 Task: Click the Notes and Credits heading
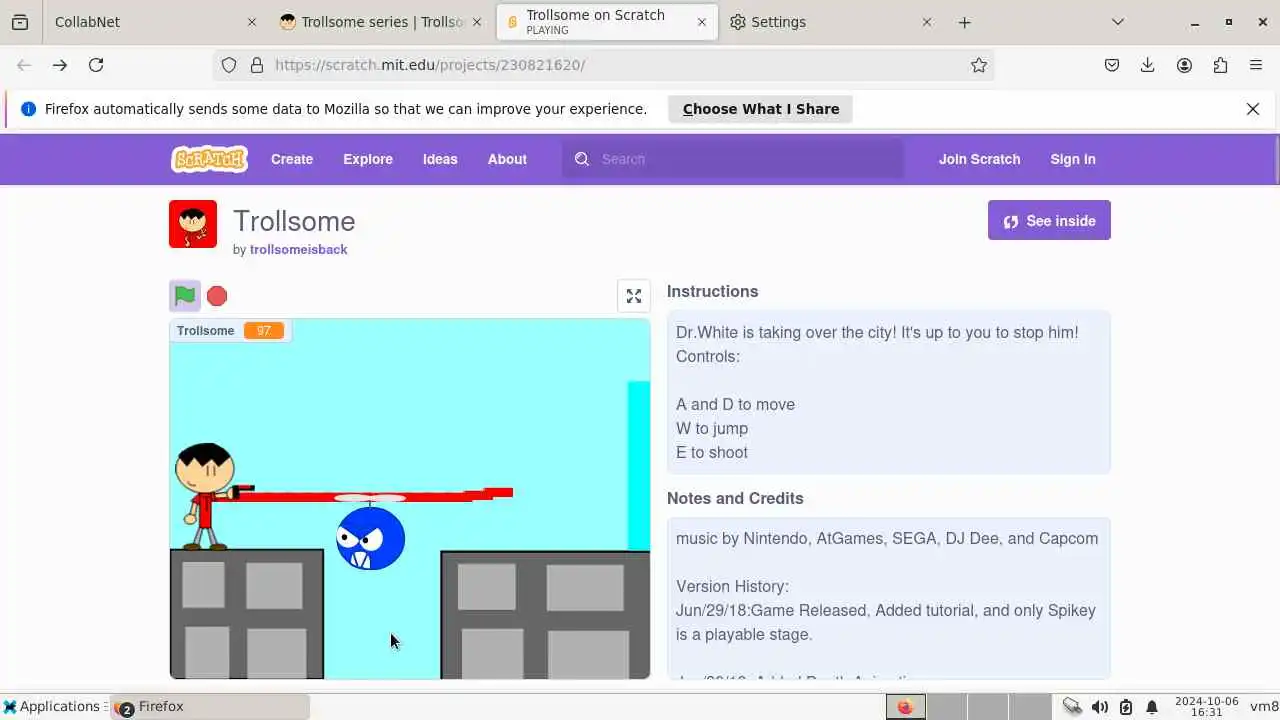pyautogui.click(x=735, y=498)
